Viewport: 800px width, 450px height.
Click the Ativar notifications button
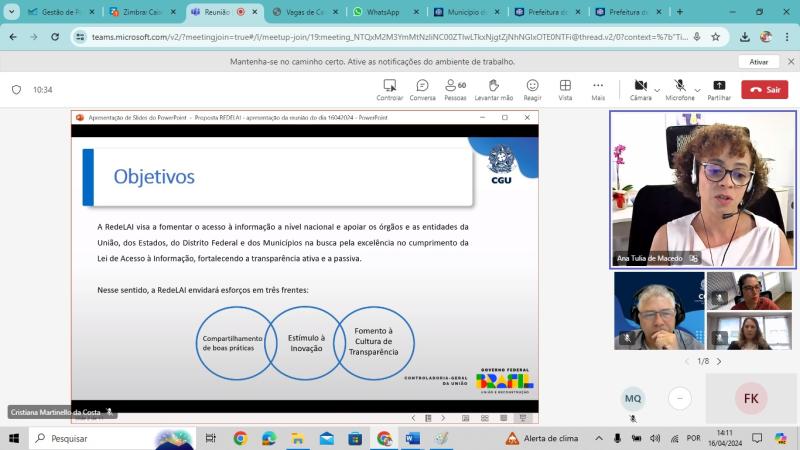tap(758, 62)
